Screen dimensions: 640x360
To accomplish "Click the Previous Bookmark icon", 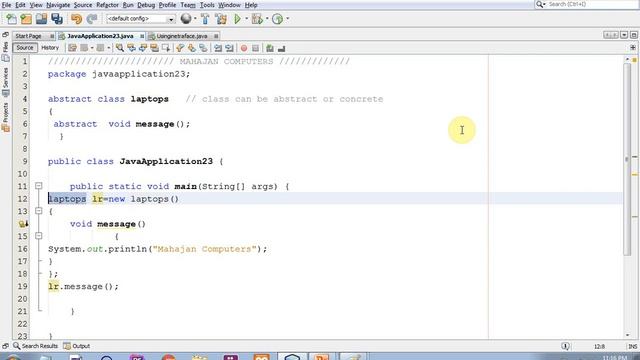I will point(180,48).
